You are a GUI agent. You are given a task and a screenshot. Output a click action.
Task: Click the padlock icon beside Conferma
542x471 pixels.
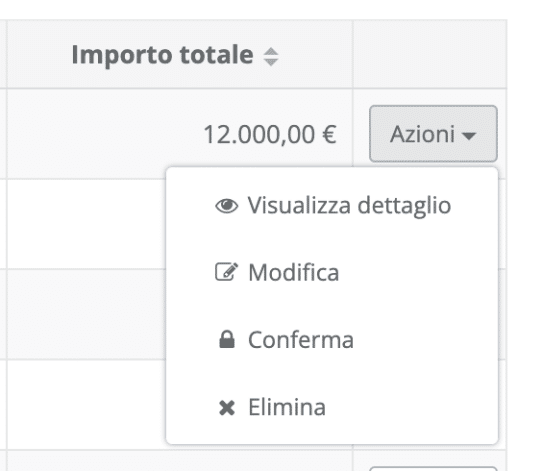[227, 339]
